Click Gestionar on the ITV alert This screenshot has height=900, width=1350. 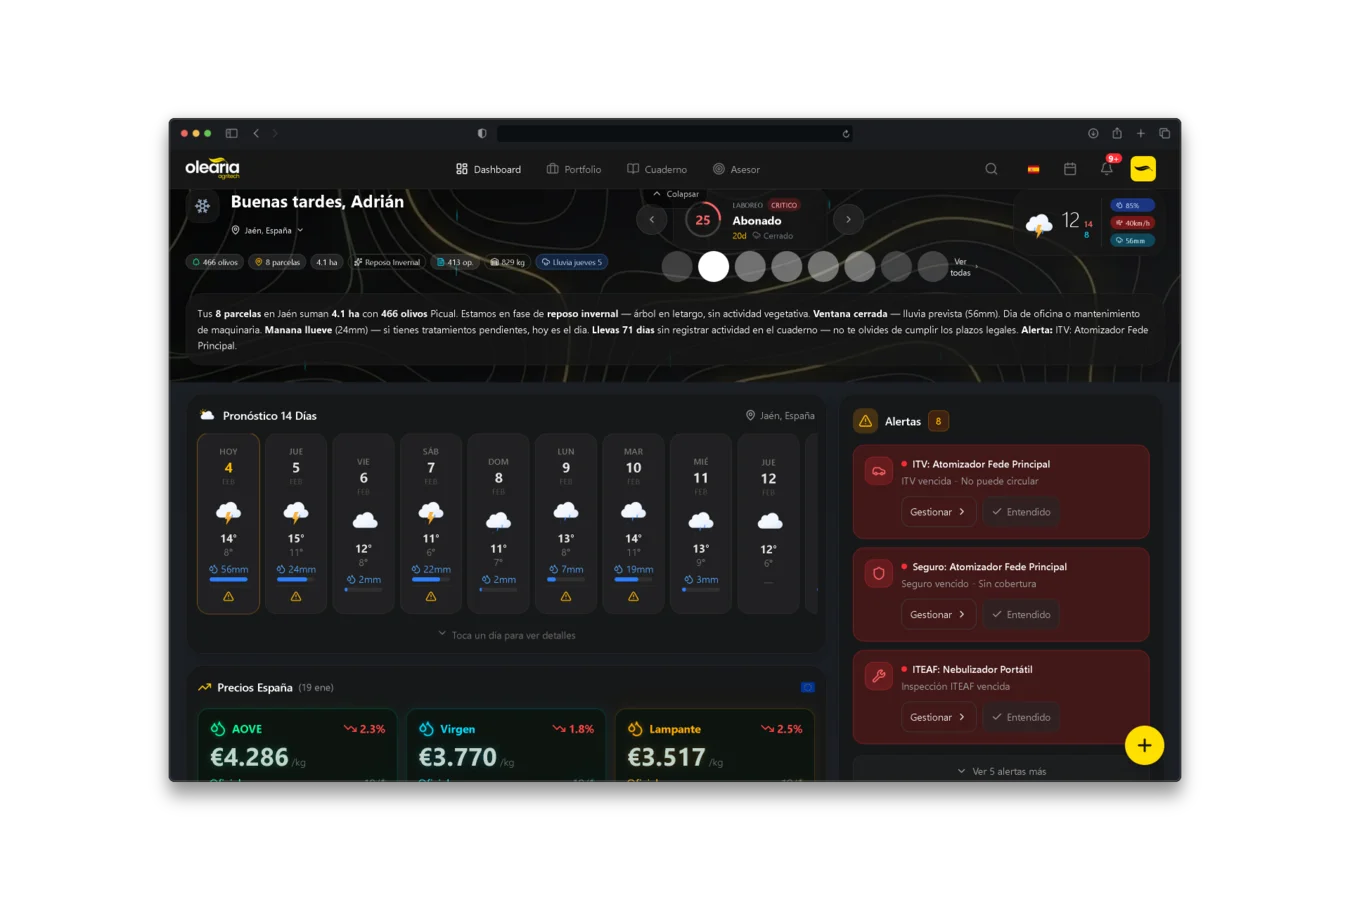click(937, 511)
